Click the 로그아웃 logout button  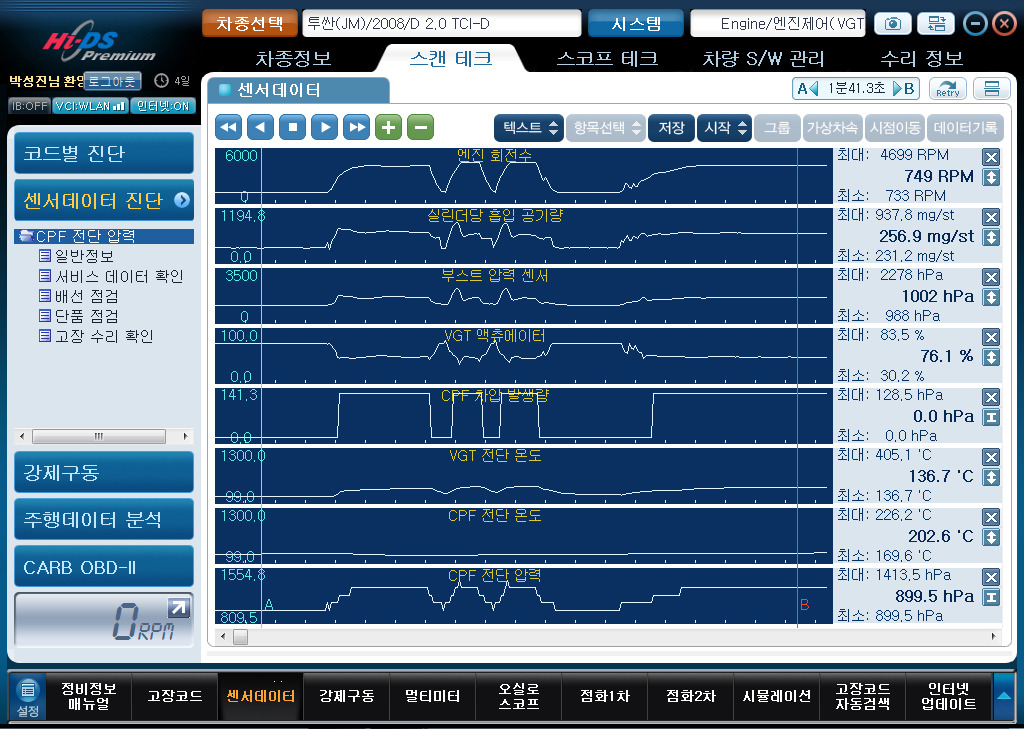coord(113,82)
